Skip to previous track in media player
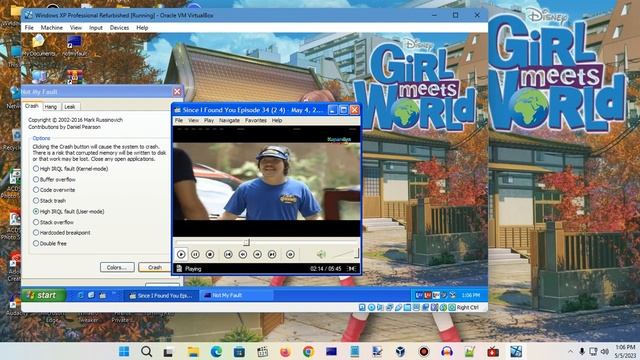The height and width of the screenshot is (360, 640). coord(228,254)
